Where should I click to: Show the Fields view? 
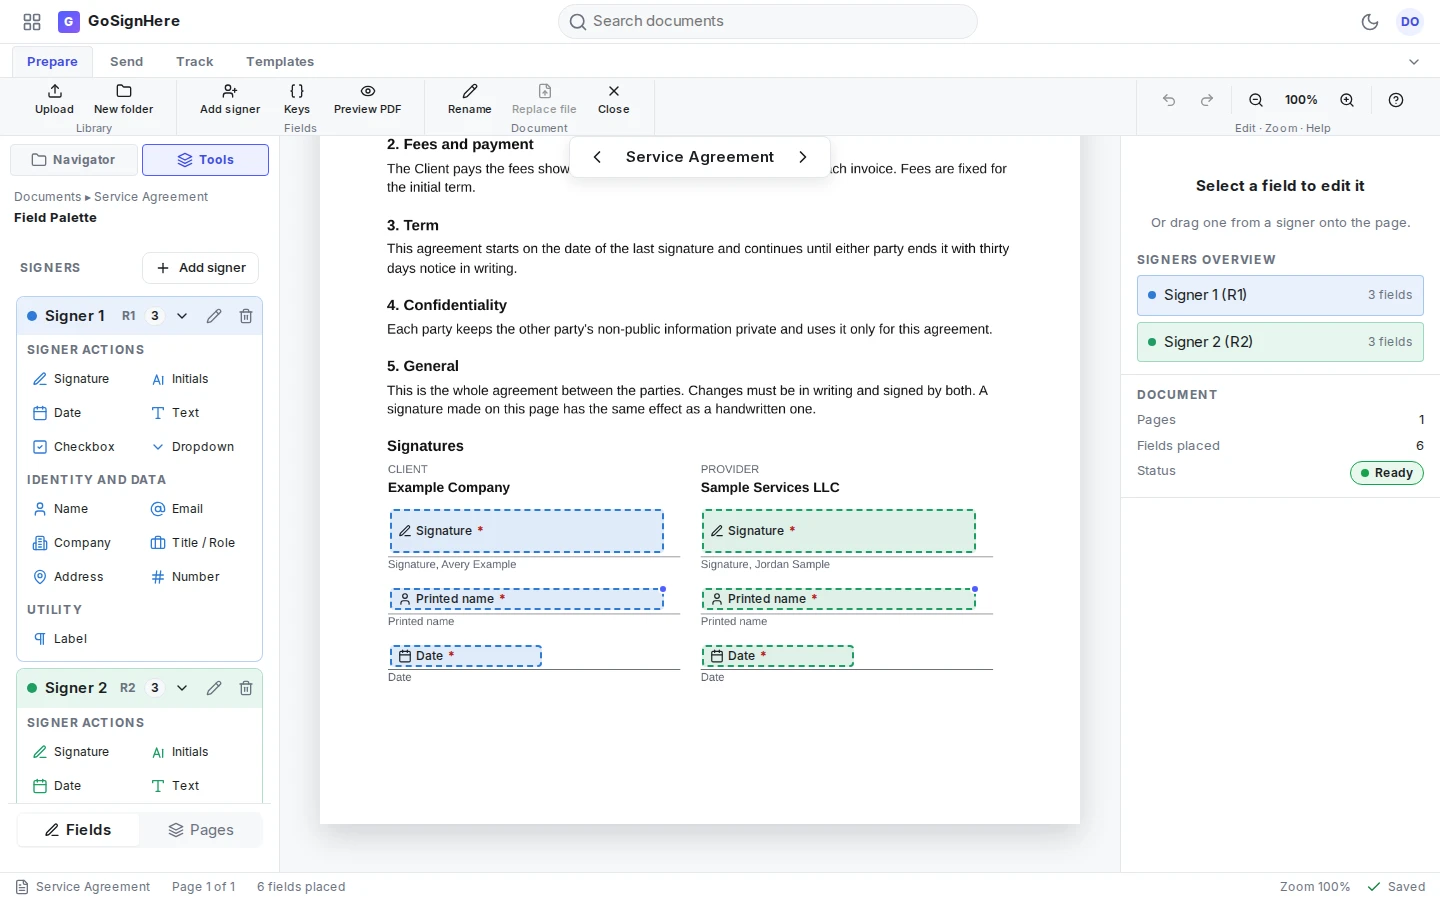pos(78,830)
